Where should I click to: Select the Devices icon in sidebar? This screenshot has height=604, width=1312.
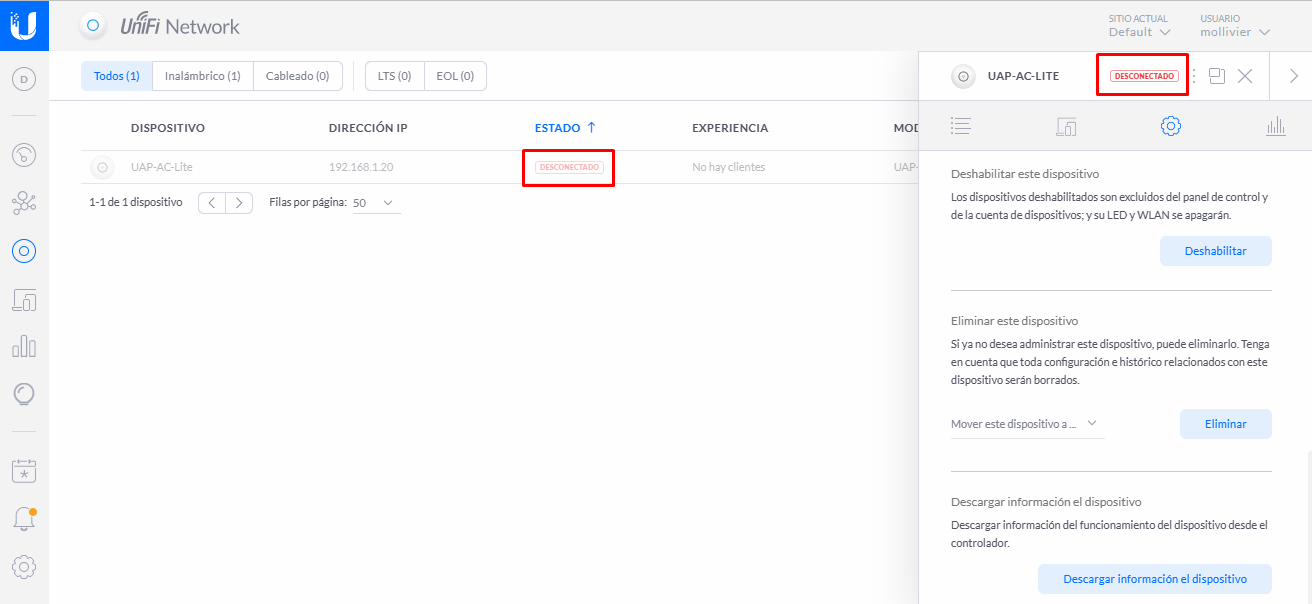[x=24, y=251]
